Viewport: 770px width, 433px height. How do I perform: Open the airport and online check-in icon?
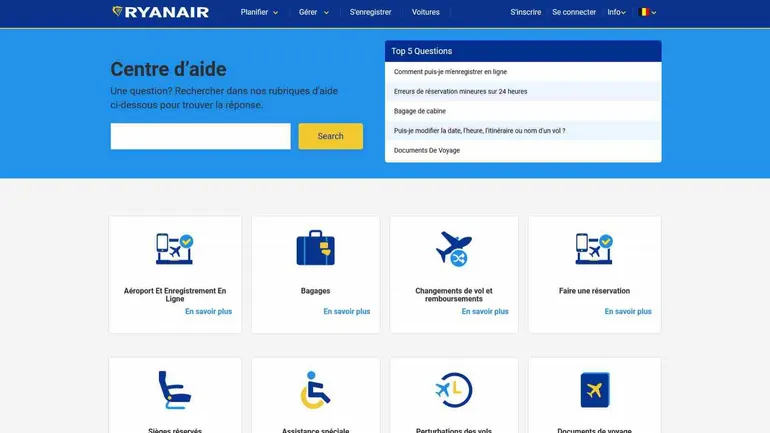(x=175, y=249)
